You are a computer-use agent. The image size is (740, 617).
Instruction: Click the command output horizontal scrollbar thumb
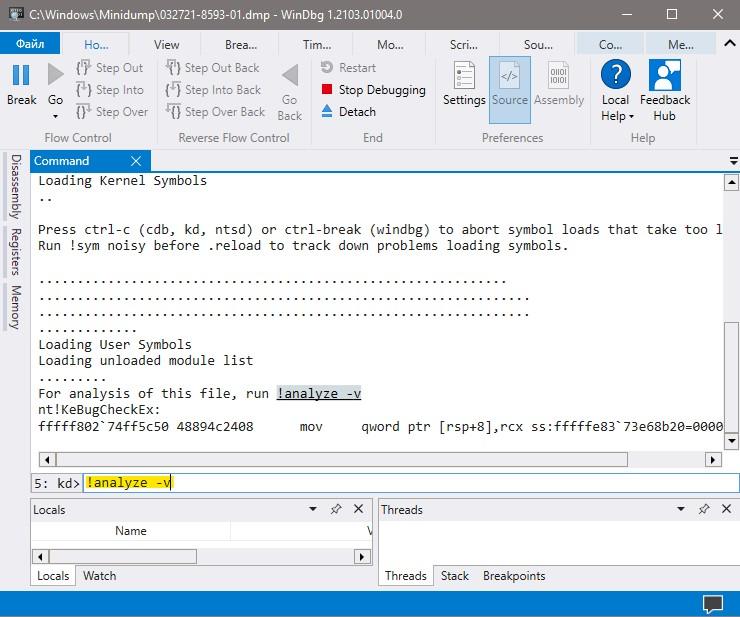coord(342,459)
